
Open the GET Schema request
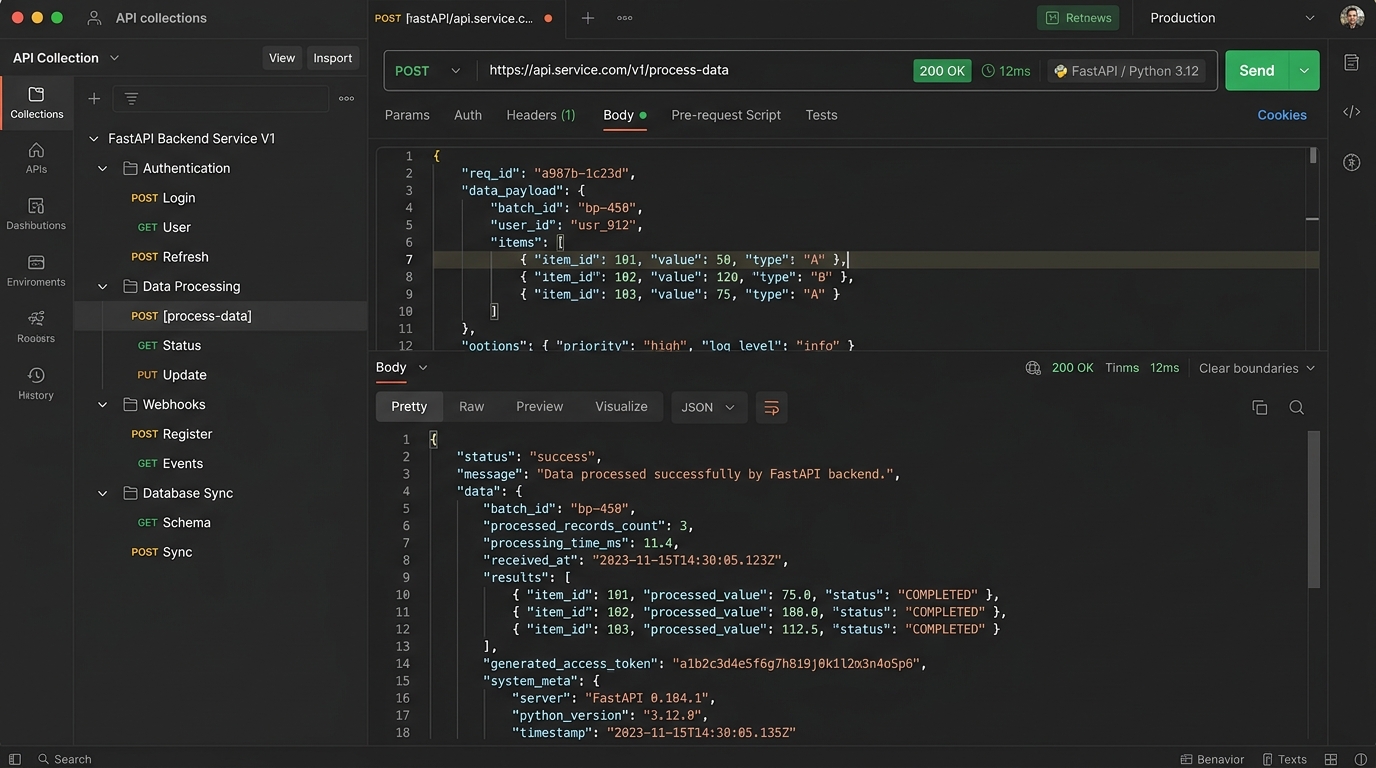click(173, 523)
